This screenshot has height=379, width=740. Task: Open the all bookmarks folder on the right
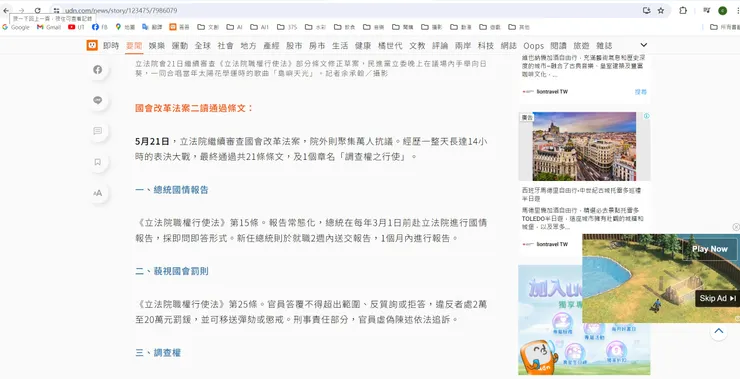724,27
